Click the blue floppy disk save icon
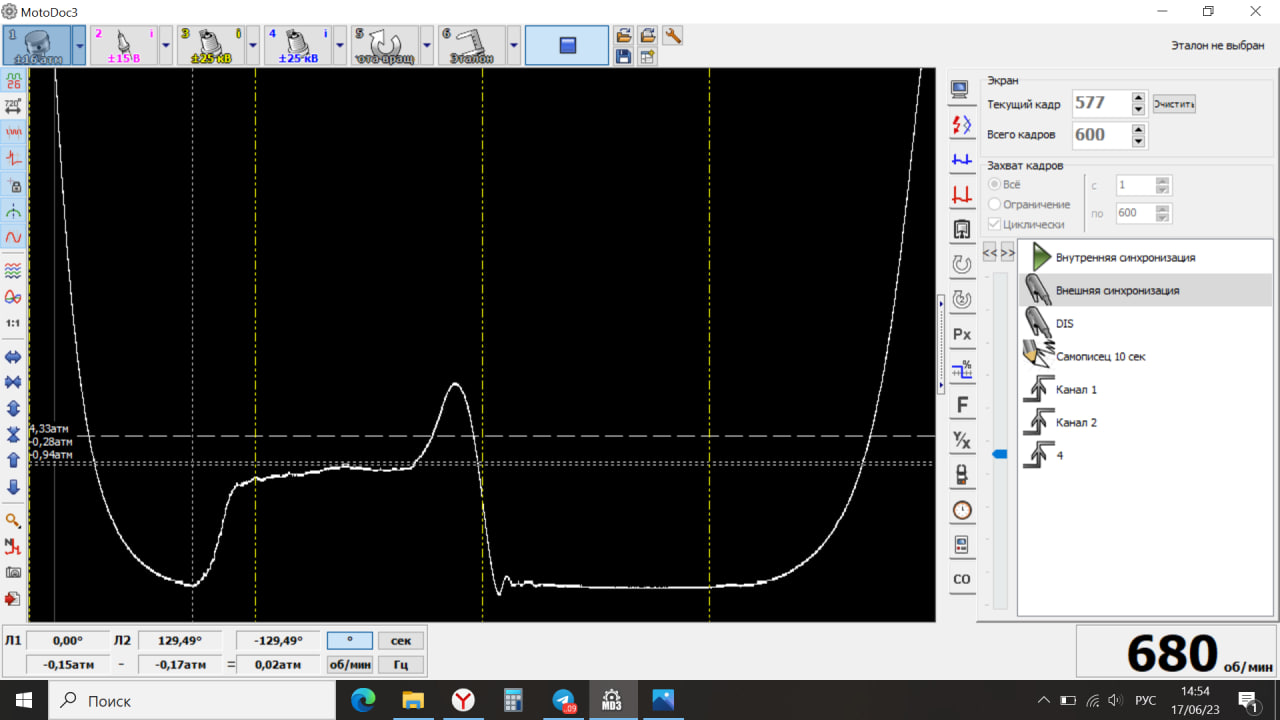Viewport: 1280px width, 720px height. tap(623, 57)
